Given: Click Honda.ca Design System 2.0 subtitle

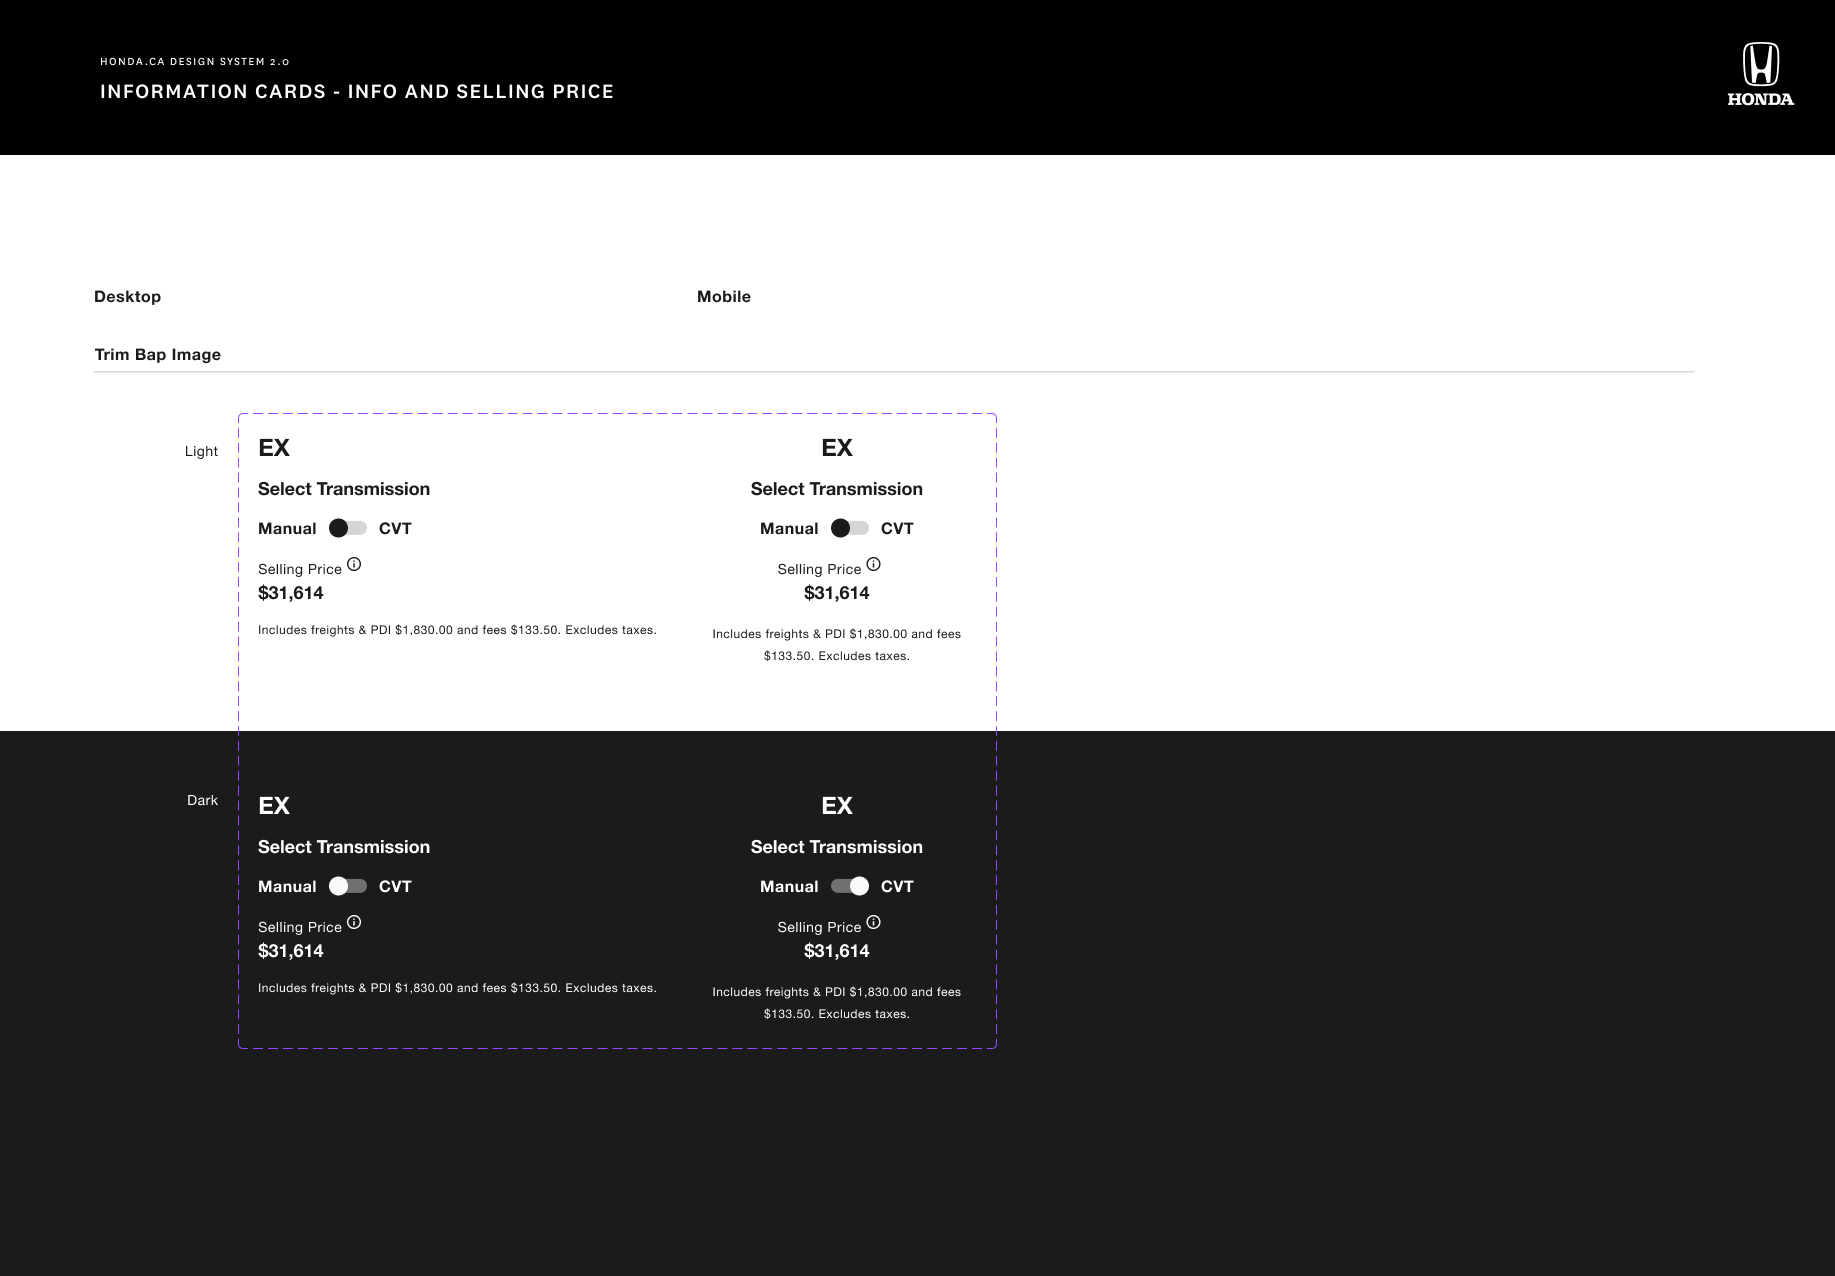Looking at the screenshot, I should click(x=195, y=62).
